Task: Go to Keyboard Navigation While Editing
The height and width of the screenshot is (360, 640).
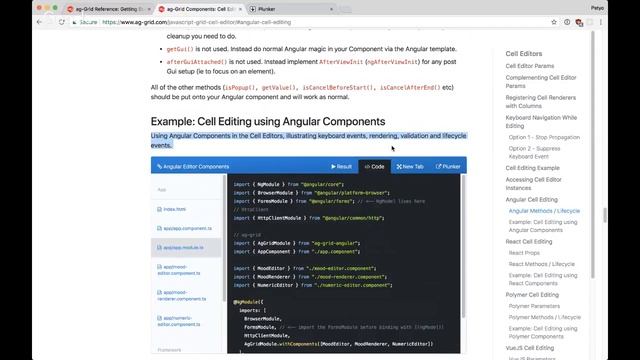Action: (x=541, y=122)
